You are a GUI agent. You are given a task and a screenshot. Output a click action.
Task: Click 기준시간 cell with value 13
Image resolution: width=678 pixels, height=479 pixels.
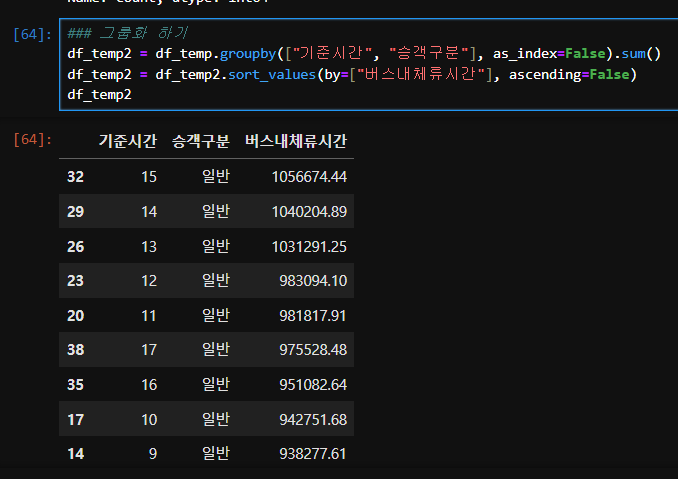point(149,246)
